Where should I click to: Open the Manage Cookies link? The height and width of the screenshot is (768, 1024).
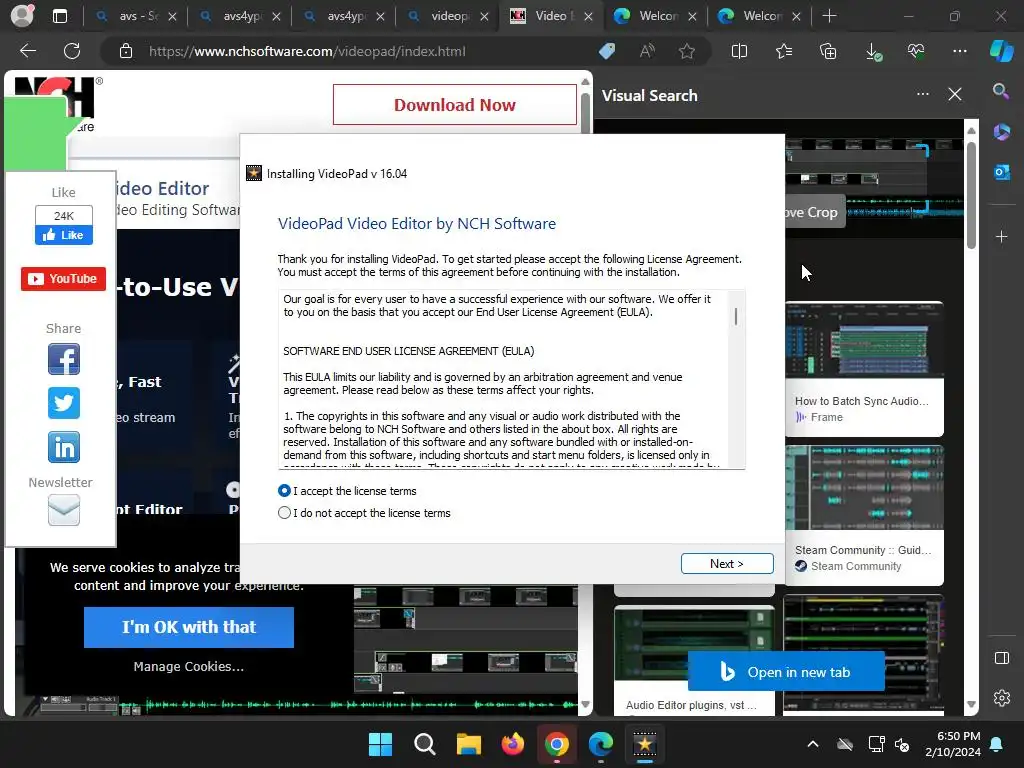189,666
